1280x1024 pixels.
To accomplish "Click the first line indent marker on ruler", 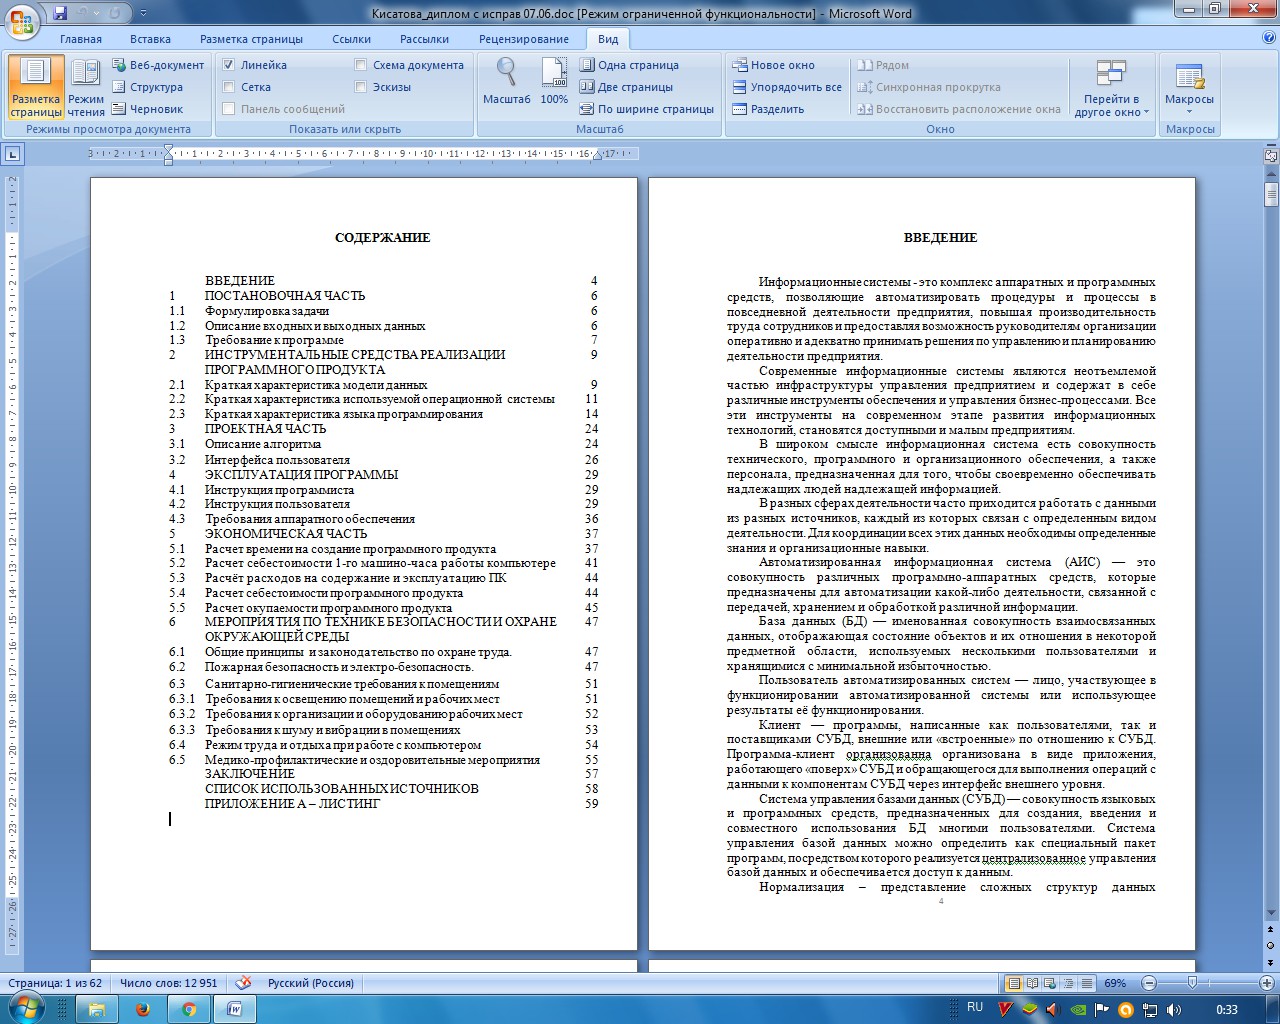I will (168, 150).
